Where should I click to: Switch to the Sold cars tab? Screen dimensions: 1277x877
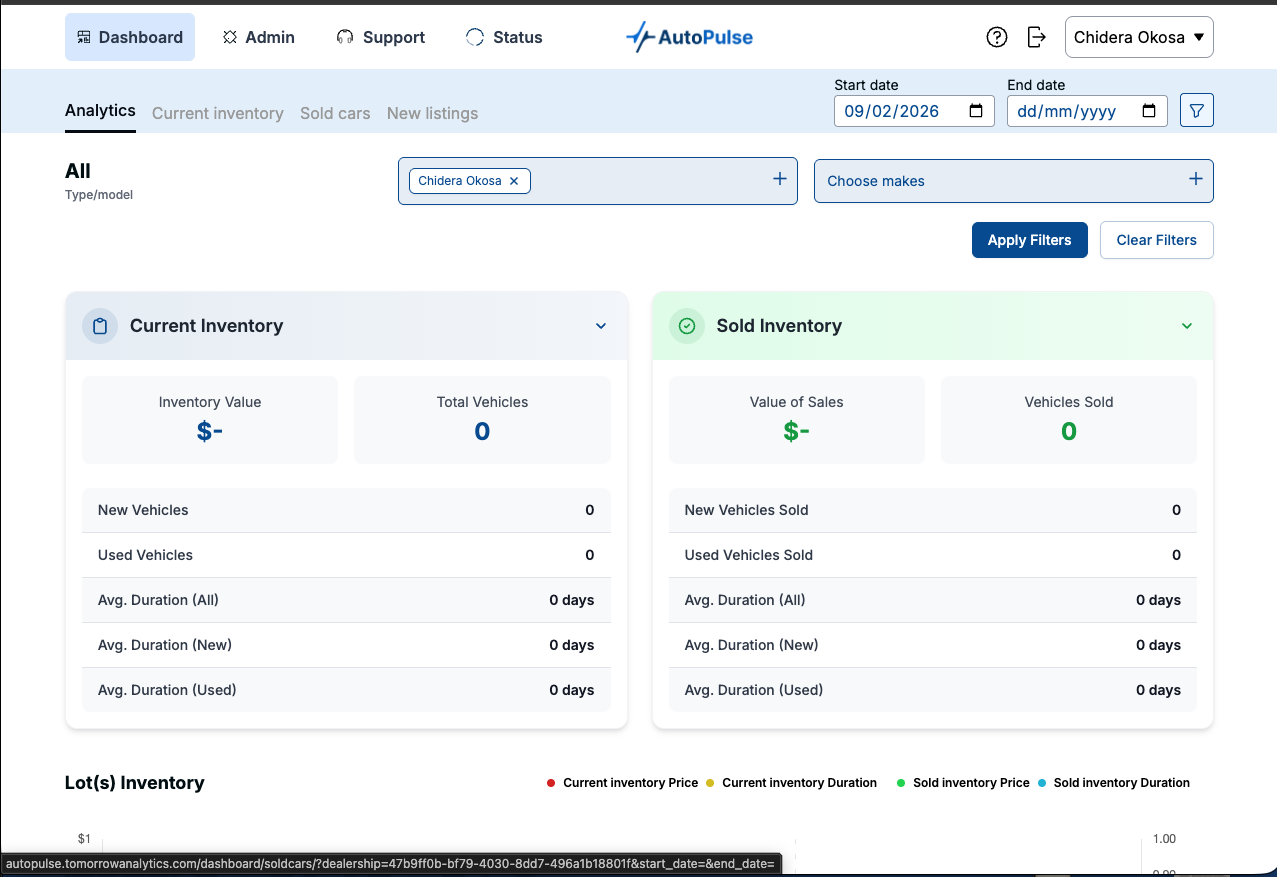pyautogui.click(x=335, y=113)
